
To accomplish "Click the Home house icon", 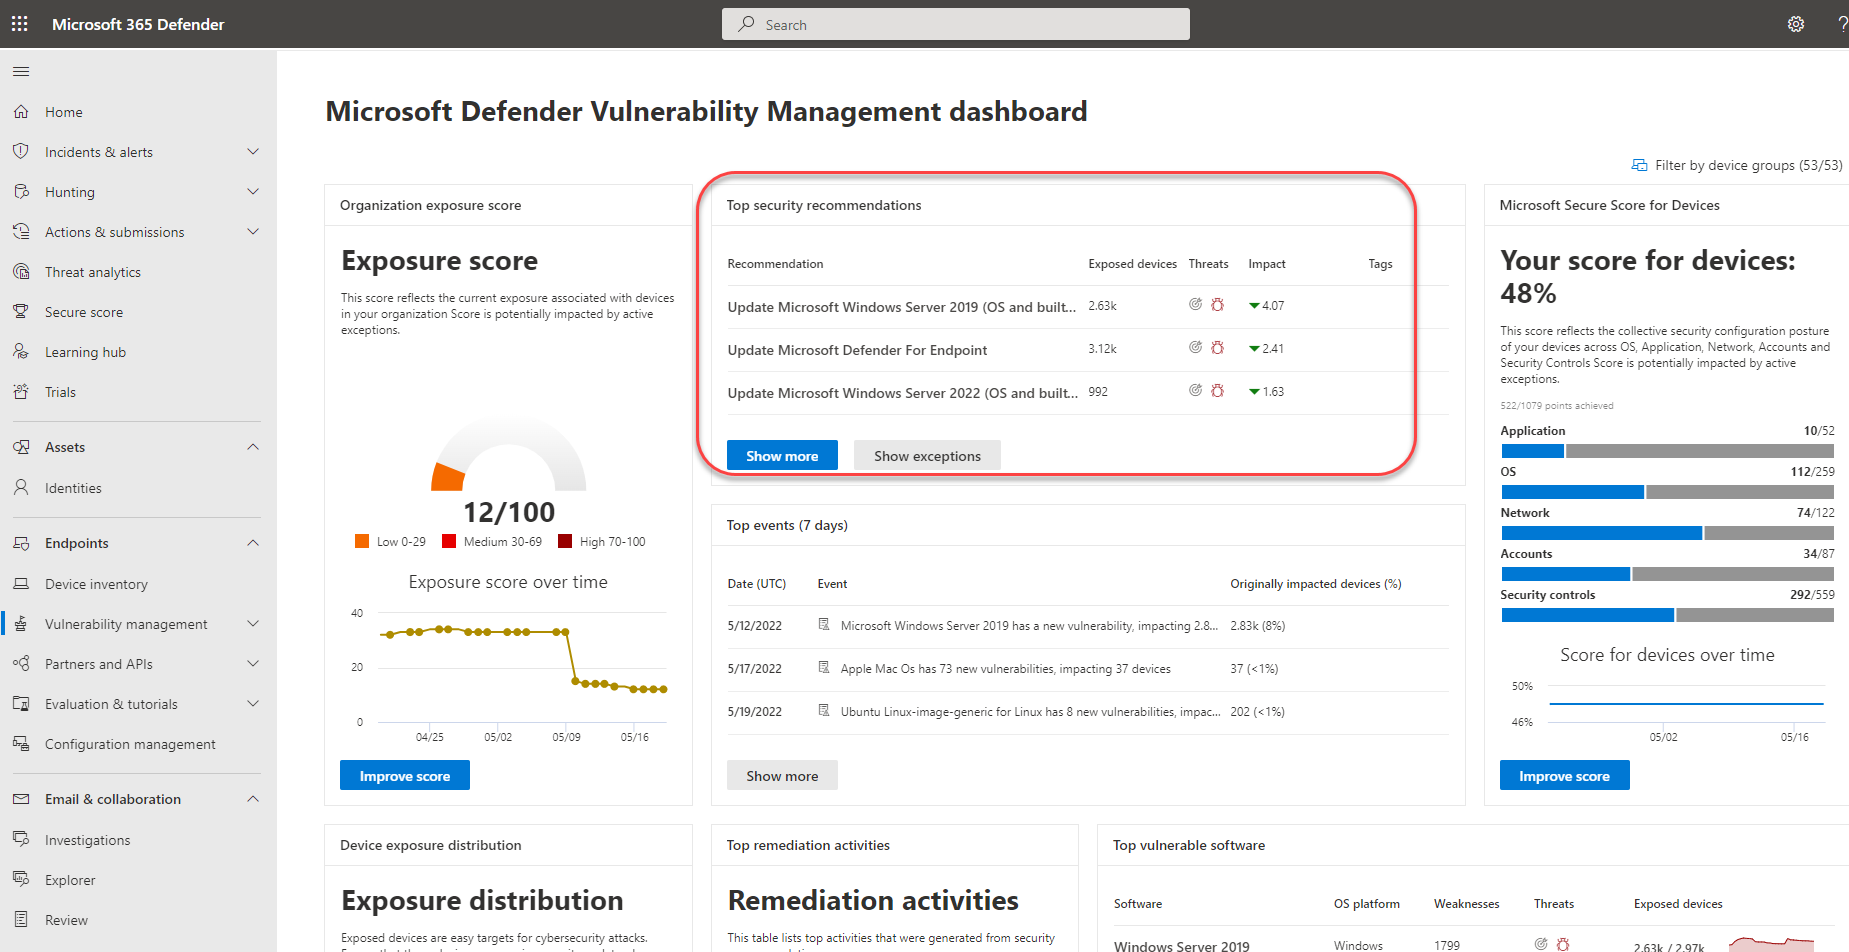I will [x=21, y=112].
